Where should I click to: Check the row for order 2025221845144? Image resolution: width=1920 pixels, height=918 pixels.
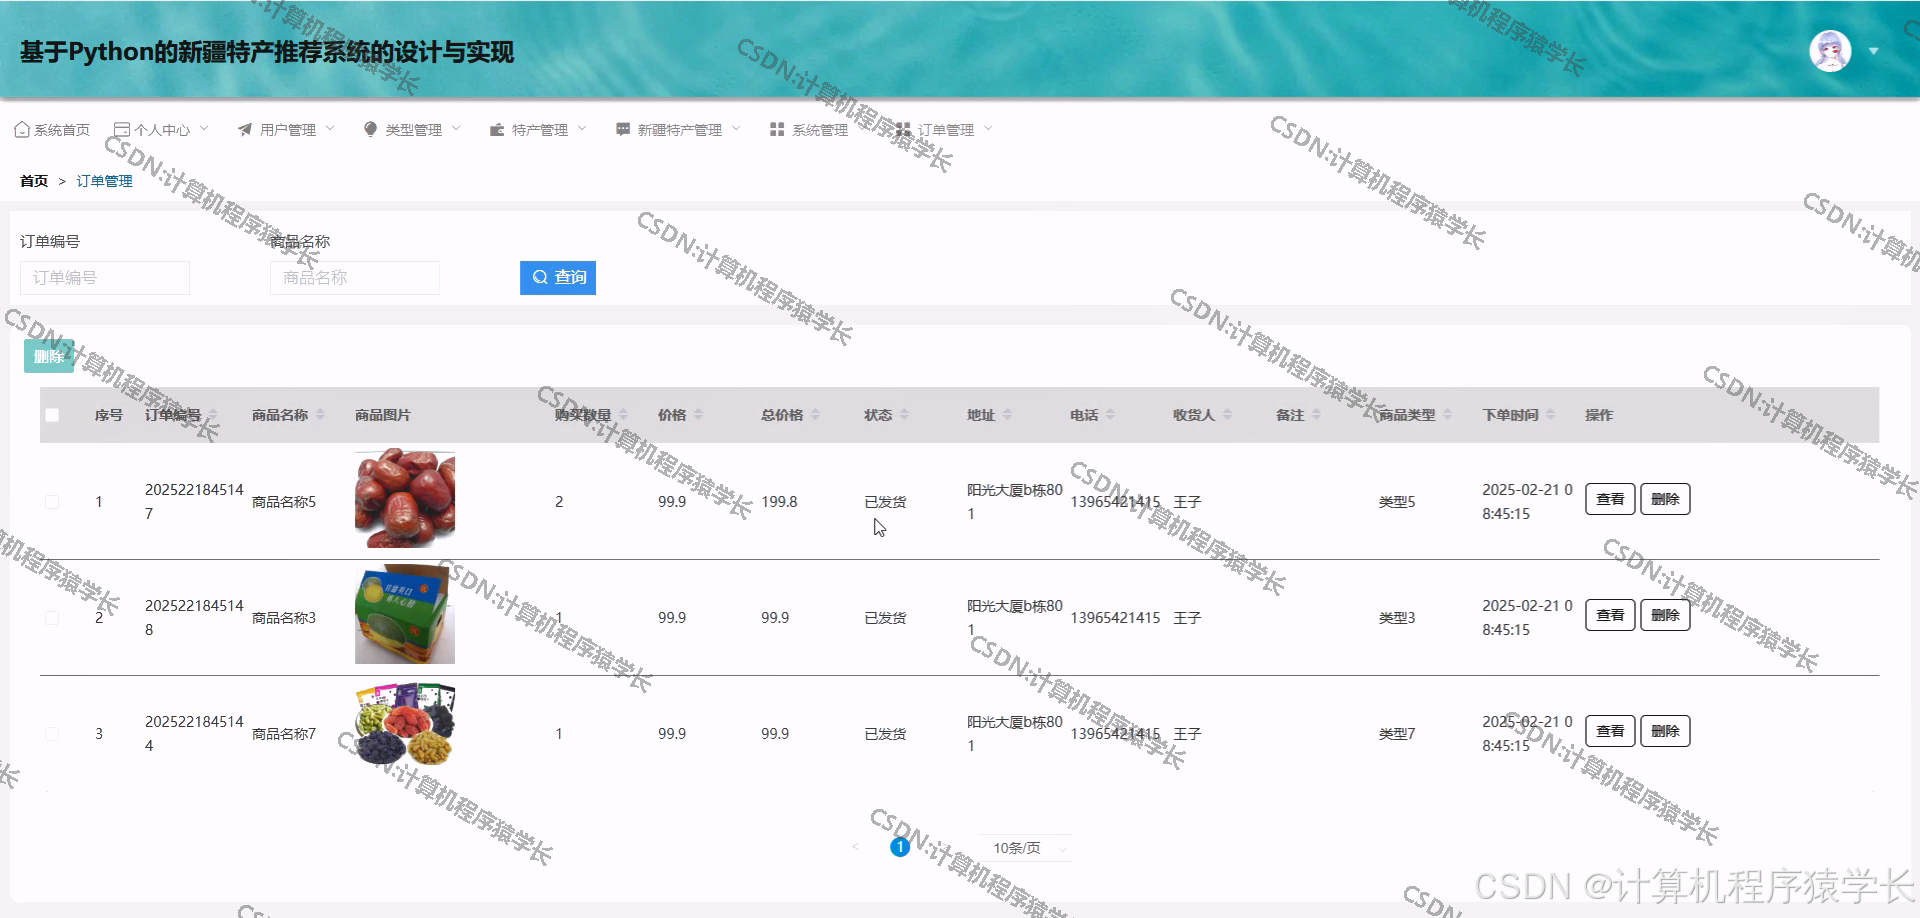click(52, 734)
